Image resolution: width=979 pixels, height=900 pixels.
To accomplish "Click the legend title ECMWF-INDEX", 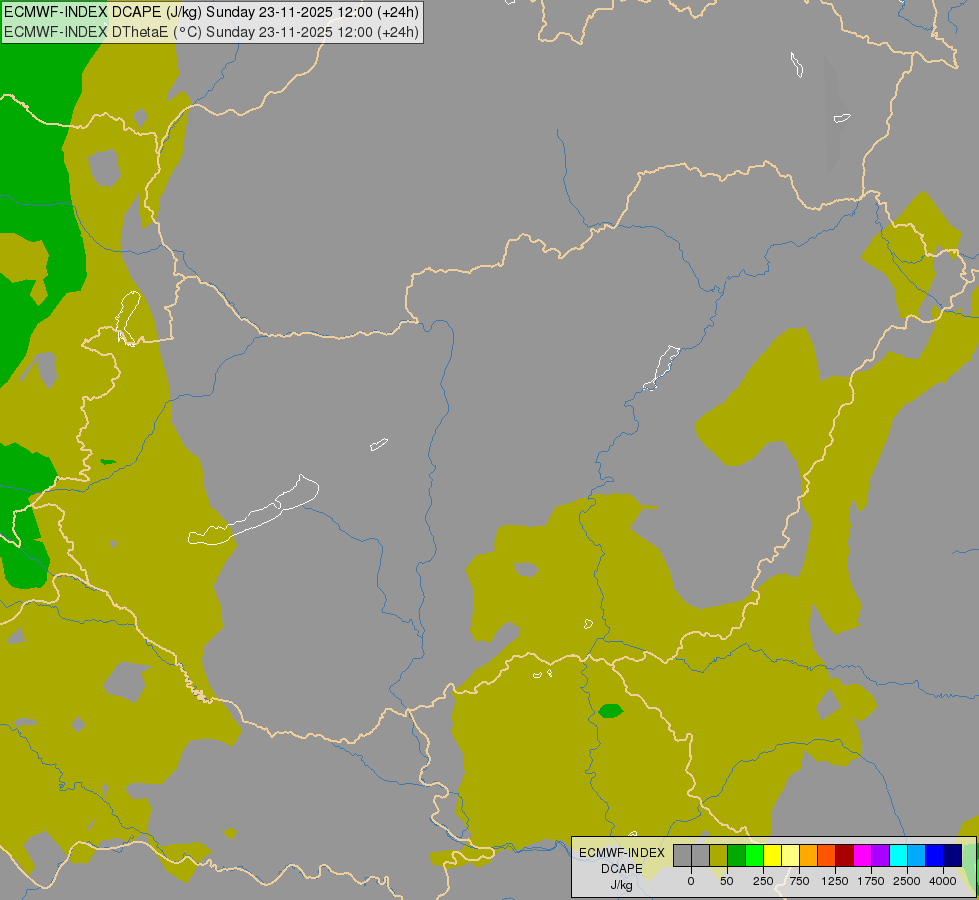I will click(x=622, y=853).
